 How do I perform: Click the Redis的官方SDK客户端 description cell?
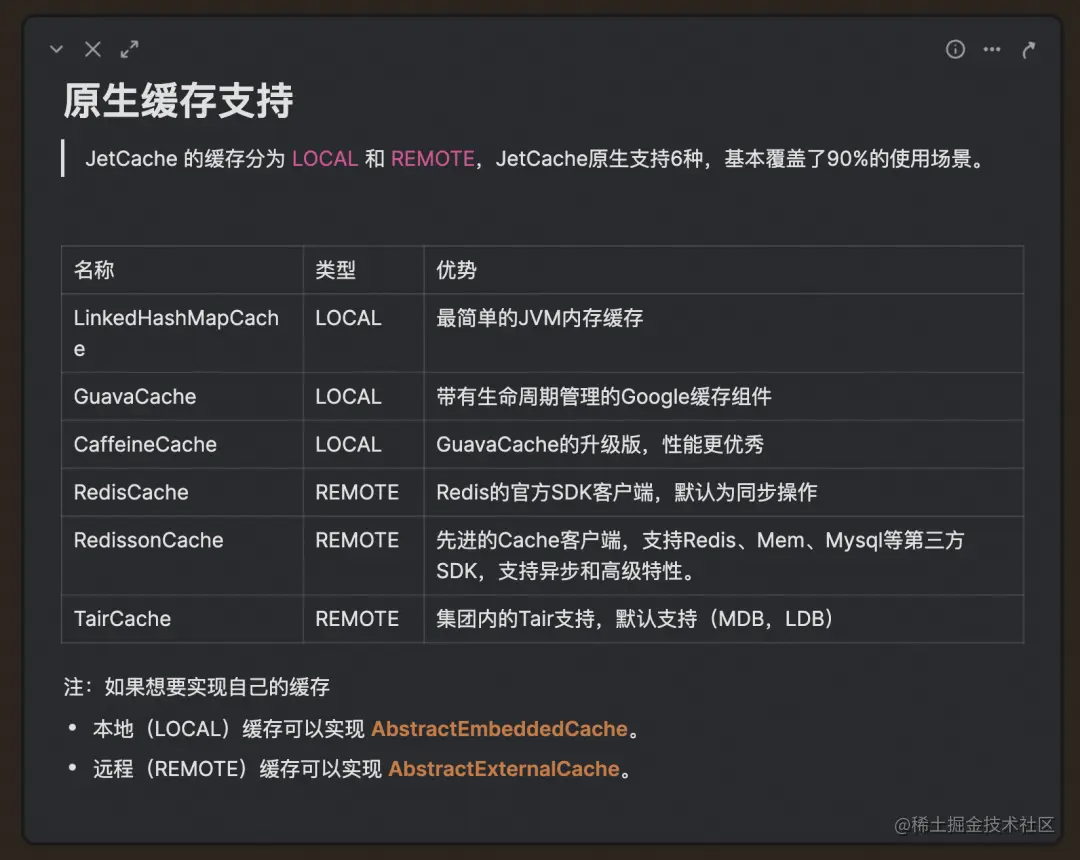click(724, 492)
